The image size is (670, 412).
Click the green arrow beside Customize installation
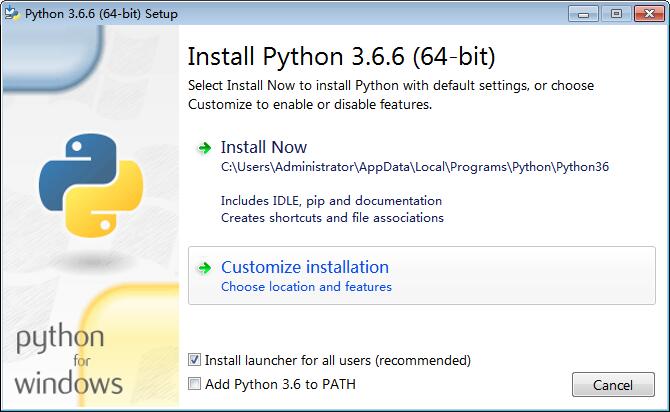pyautogui.click(x=205, y=268)
